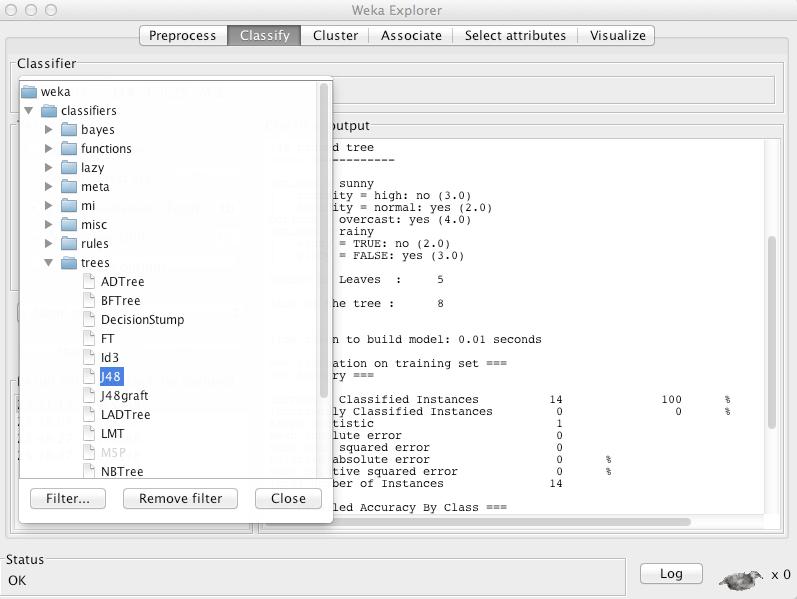Open the Log button

coord(671,574)
